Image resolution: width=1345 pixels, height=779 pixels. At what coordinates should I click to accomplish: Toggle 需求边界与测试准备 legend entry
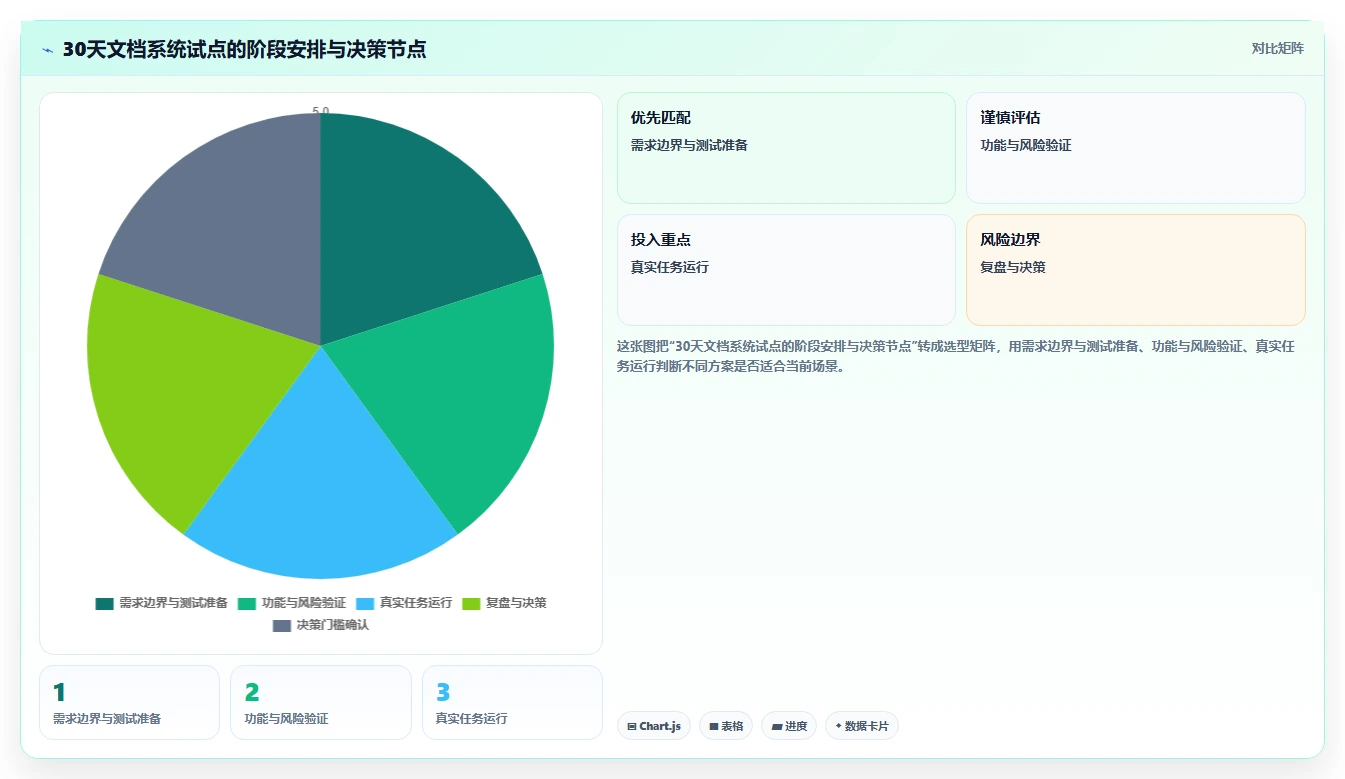[162, 603]
